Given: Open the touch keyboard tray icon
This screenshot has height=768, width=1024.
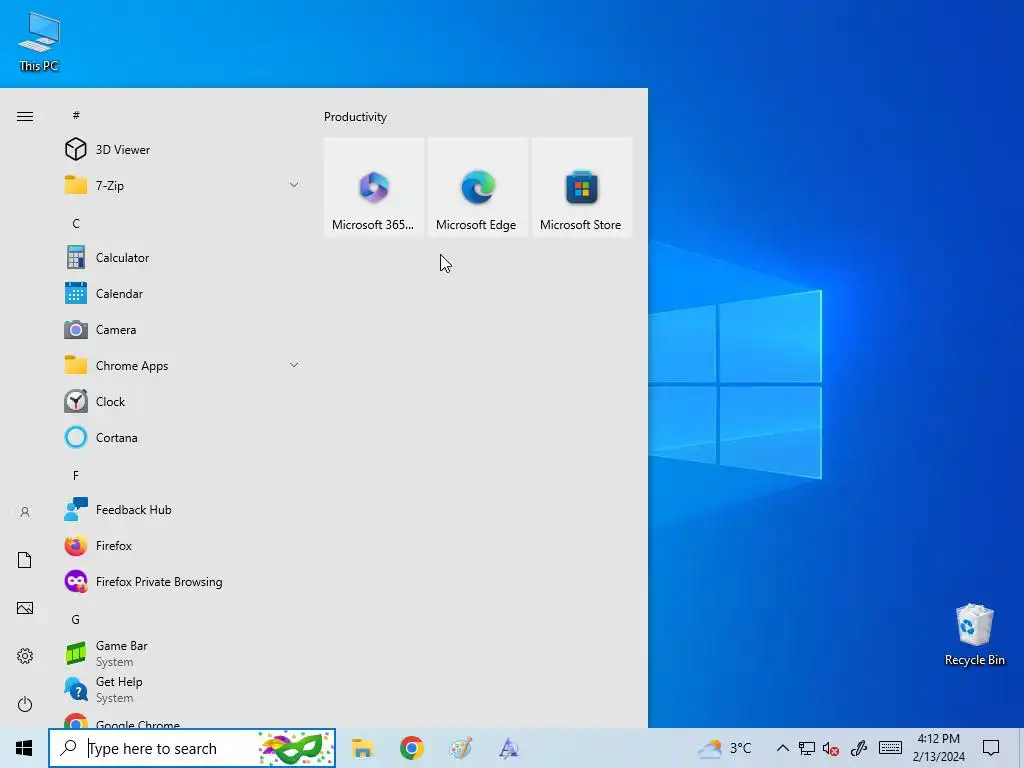Looking at the screenshot, I should pos(890,748).
